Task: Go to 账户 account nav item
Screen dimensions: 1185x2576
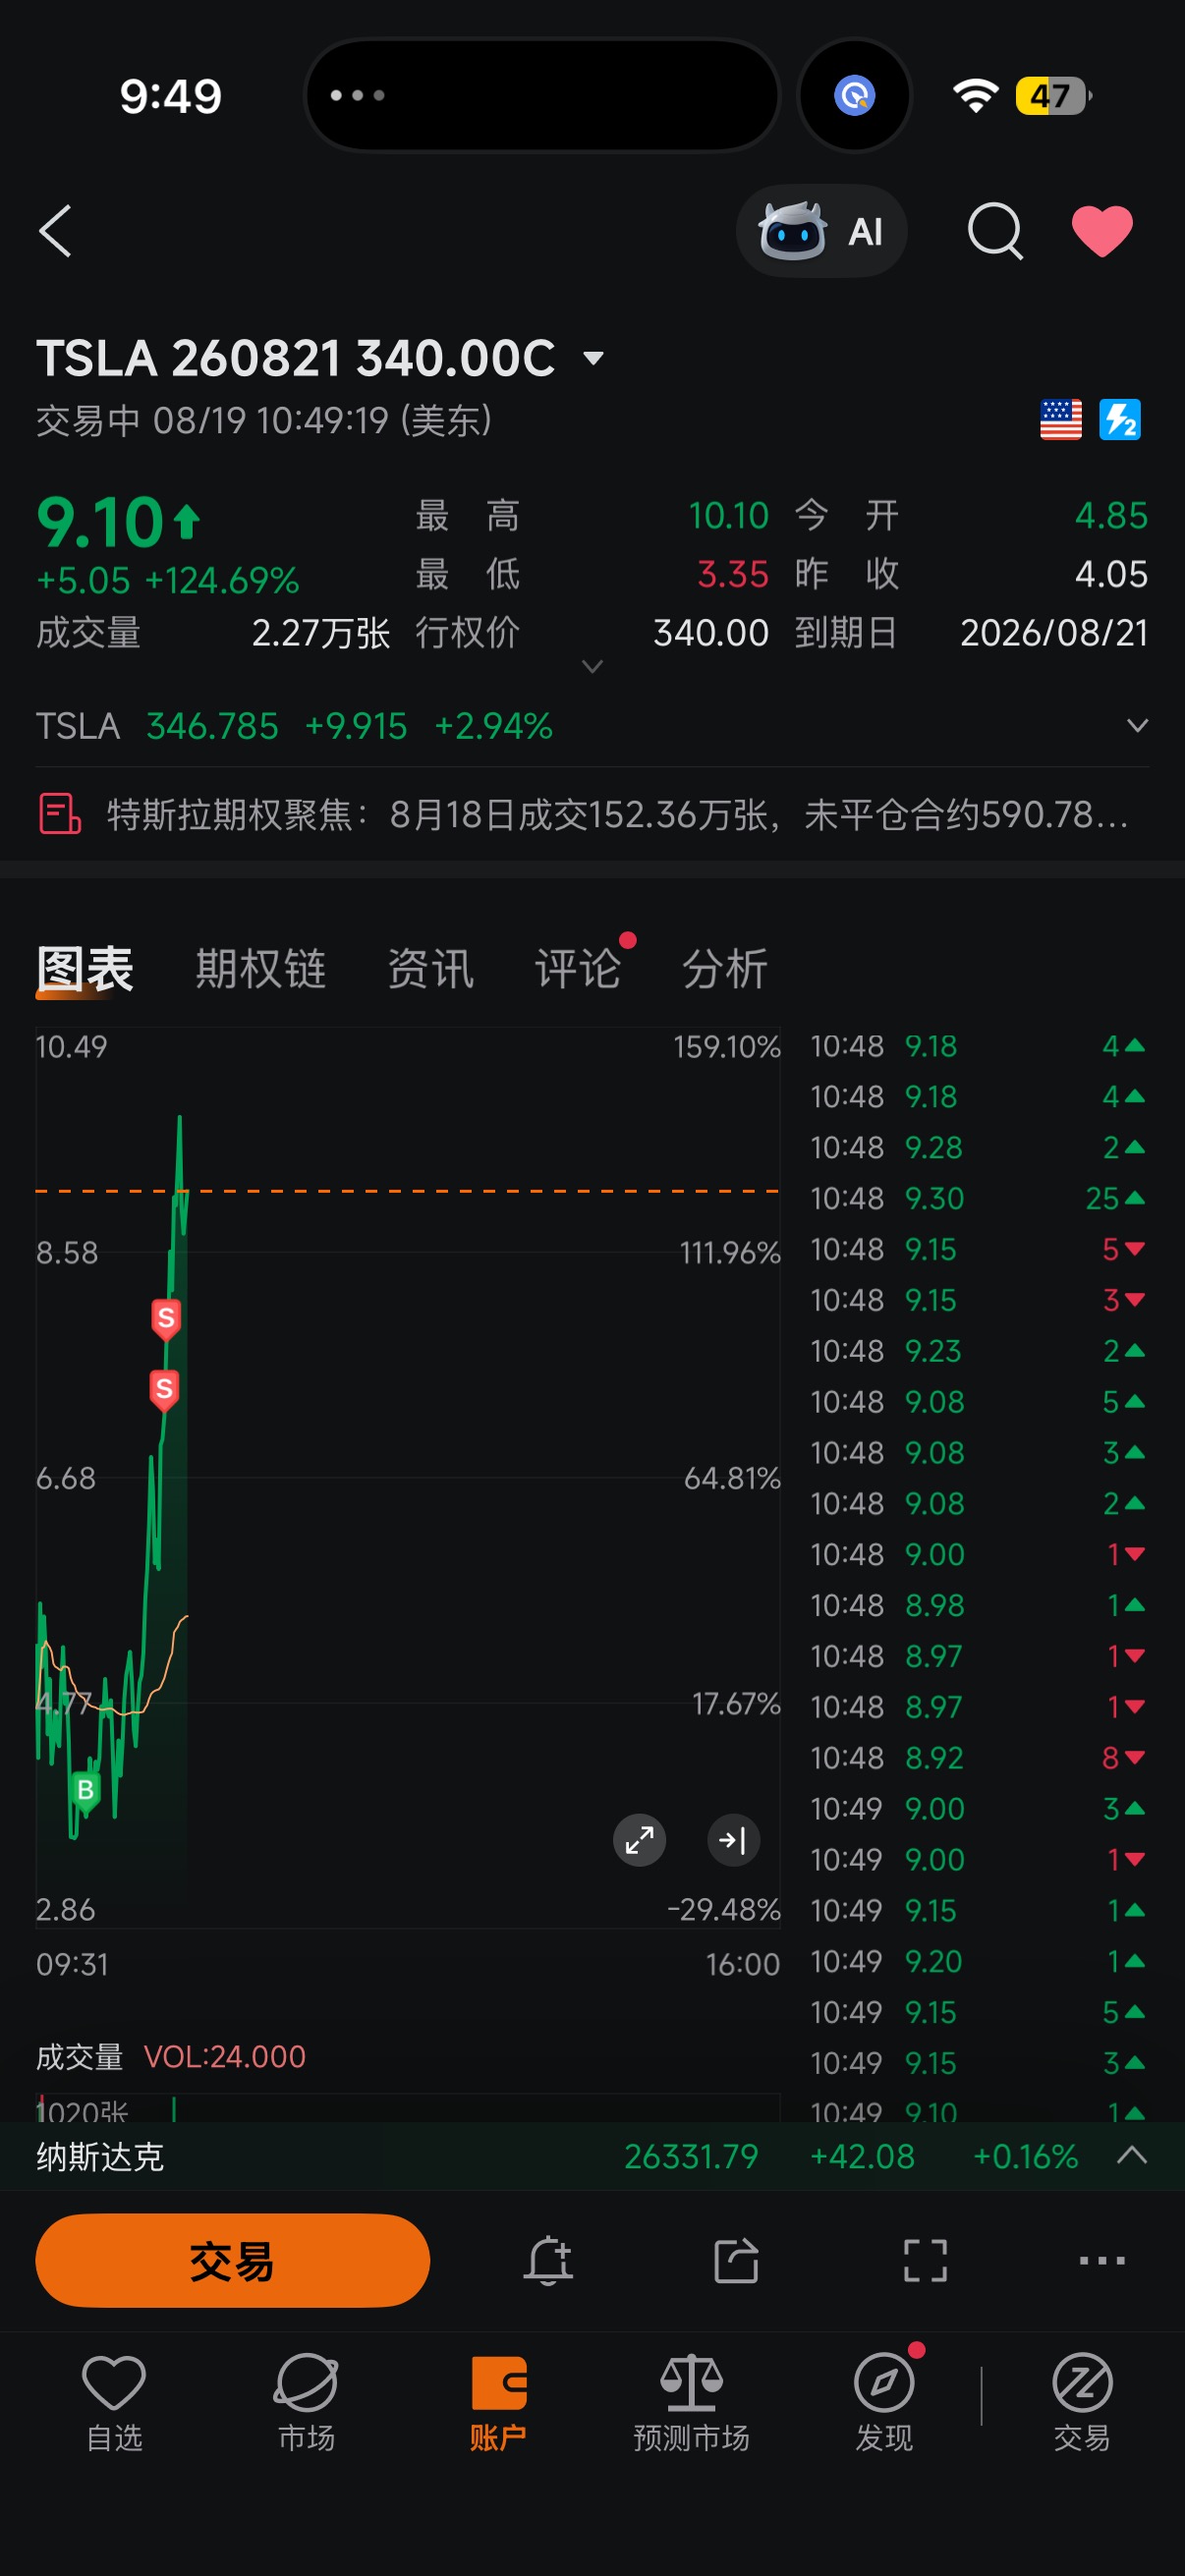Action: [x=498, y=2402]
